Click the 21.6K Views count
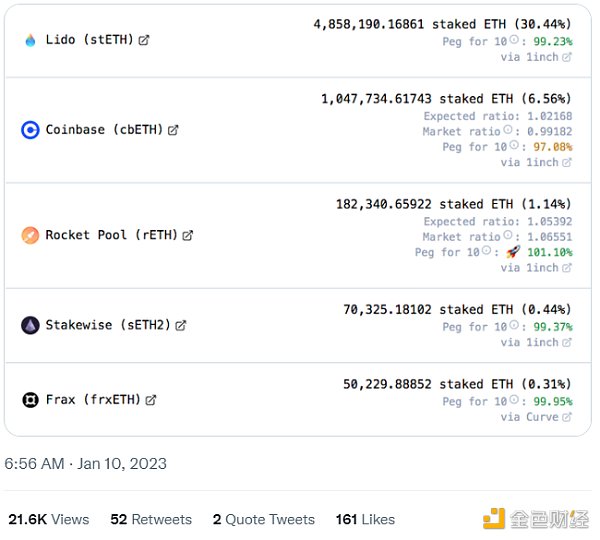 [48, 519]
